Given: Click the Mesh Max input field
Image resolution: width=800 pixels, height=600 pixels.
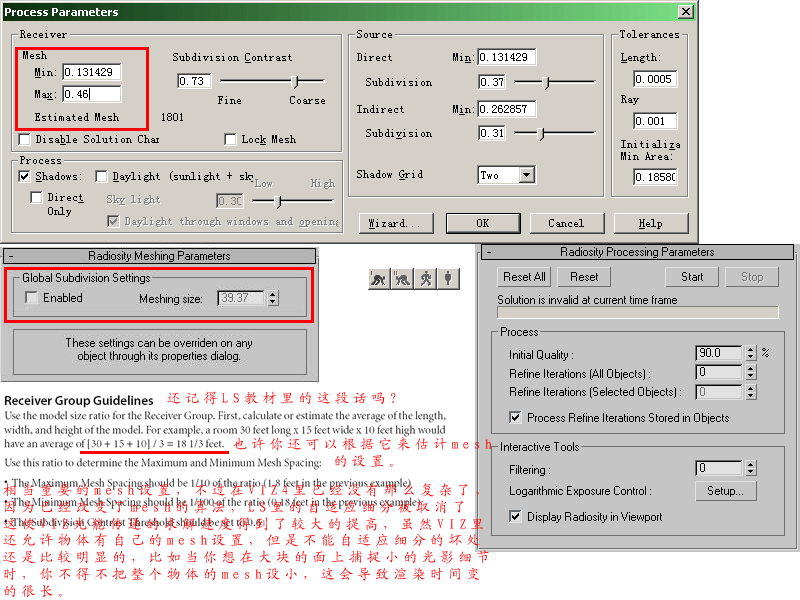Looking at the screenshot, I should [92, 94].
